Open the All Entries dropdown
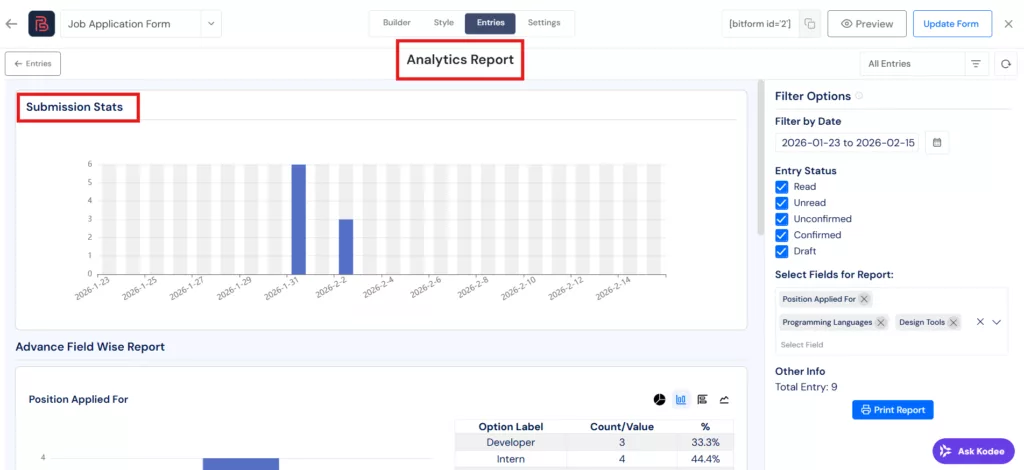The width and height of the screenshot is (1024, 470). coord(912,64)
